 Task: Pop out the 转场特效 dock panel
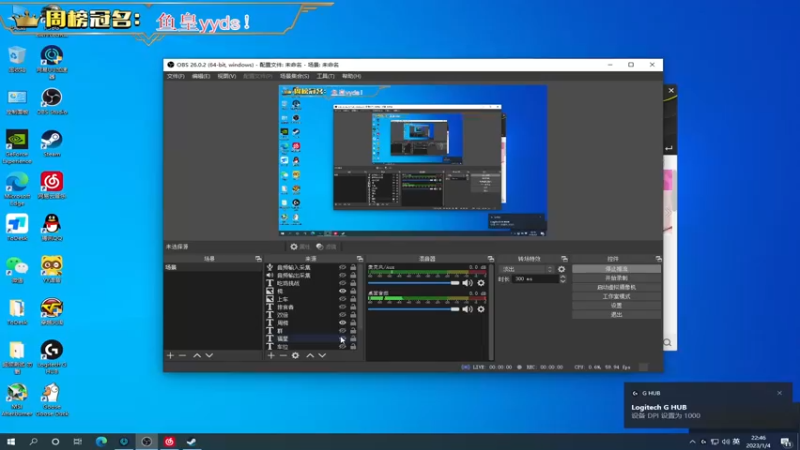(x=564, y=259)
